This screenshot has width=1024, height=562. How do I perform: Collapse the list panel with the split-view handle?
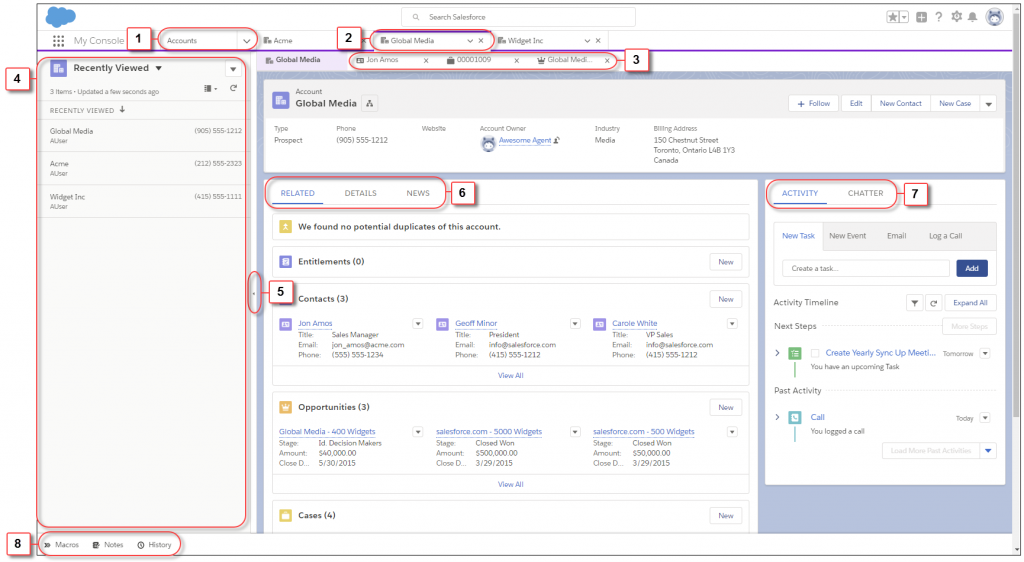click(x=253, y=293)
